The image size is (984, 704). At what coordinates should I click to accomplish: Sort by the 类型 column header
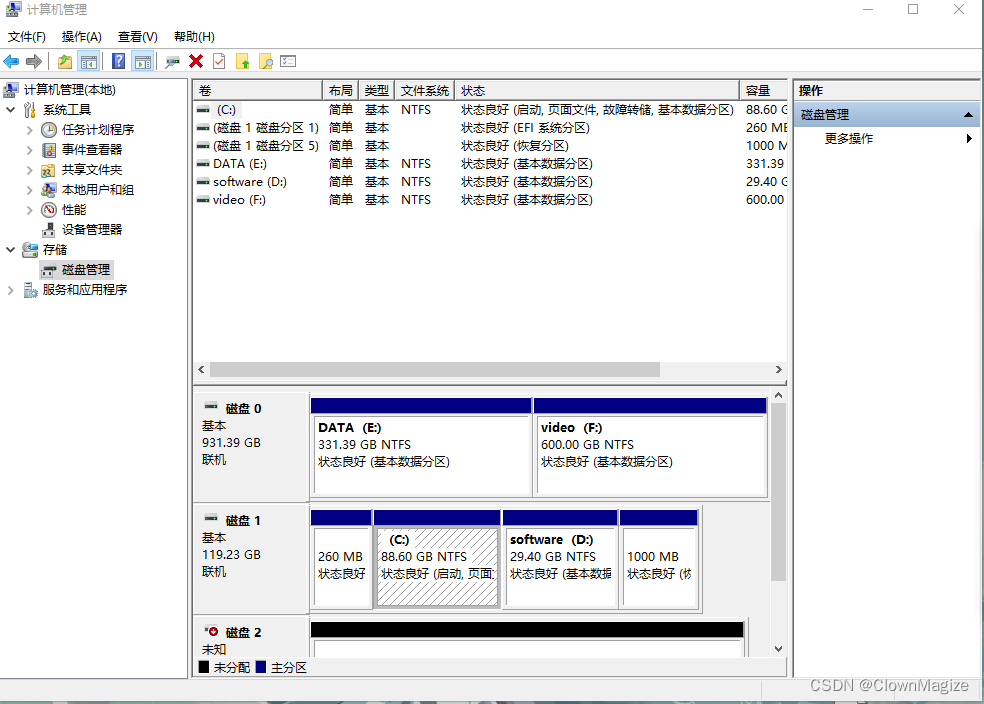377,91
